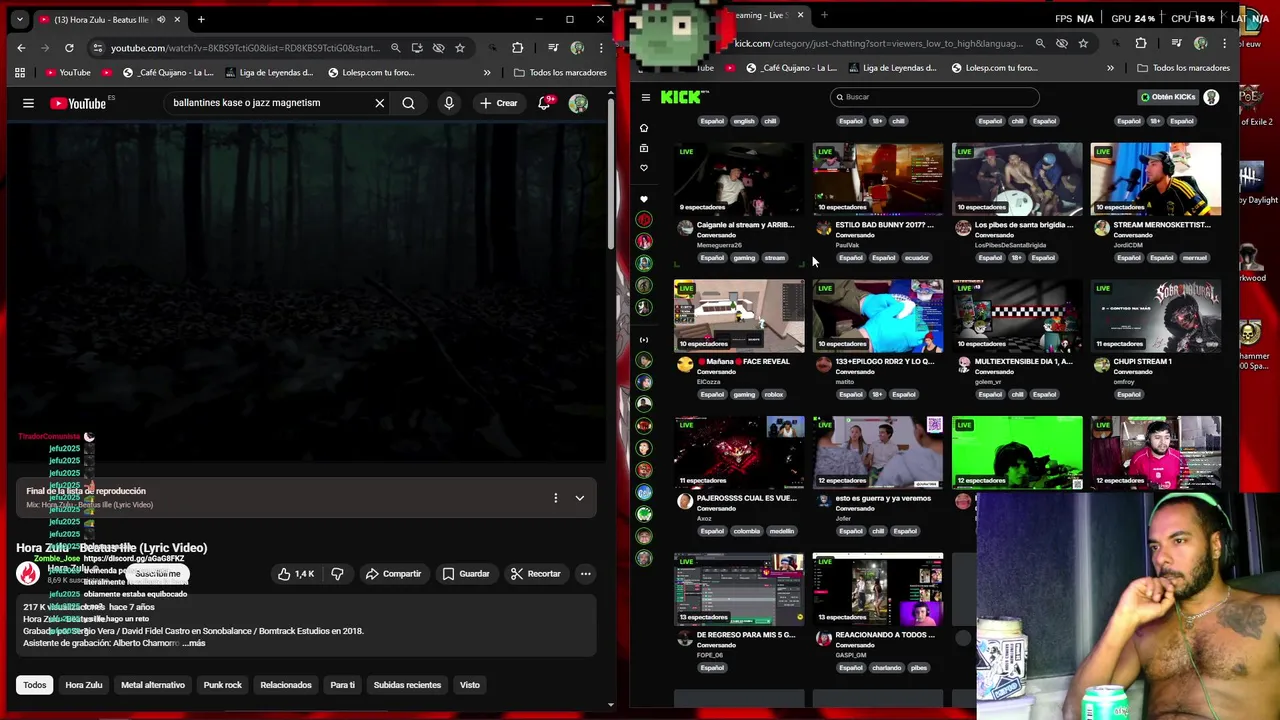Bookmark YouTube page with star icon
The width and height of the screenshot is (1280, 720).
point(460,48)
